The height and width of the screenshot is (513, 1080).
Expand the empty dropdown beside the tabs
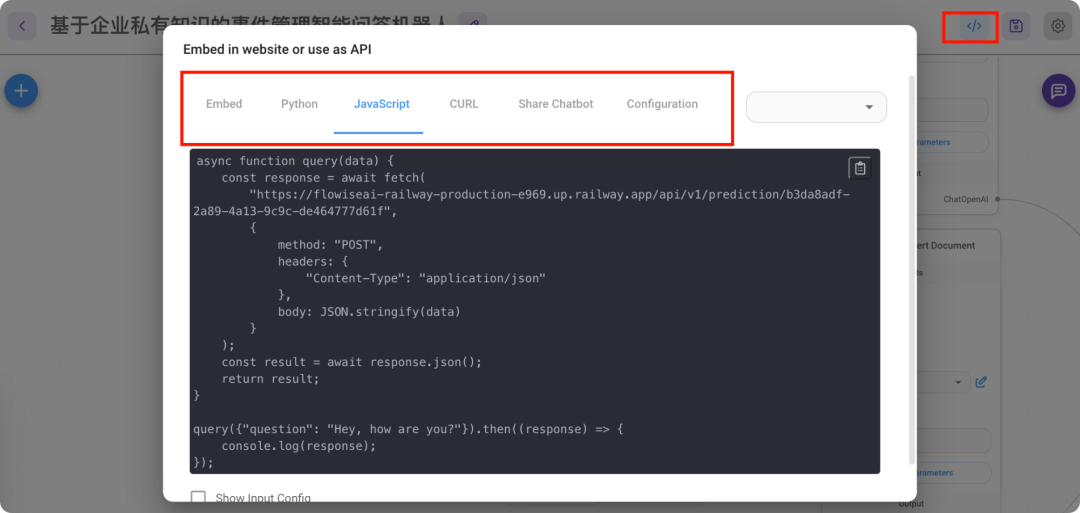click(x=816, y=107)
